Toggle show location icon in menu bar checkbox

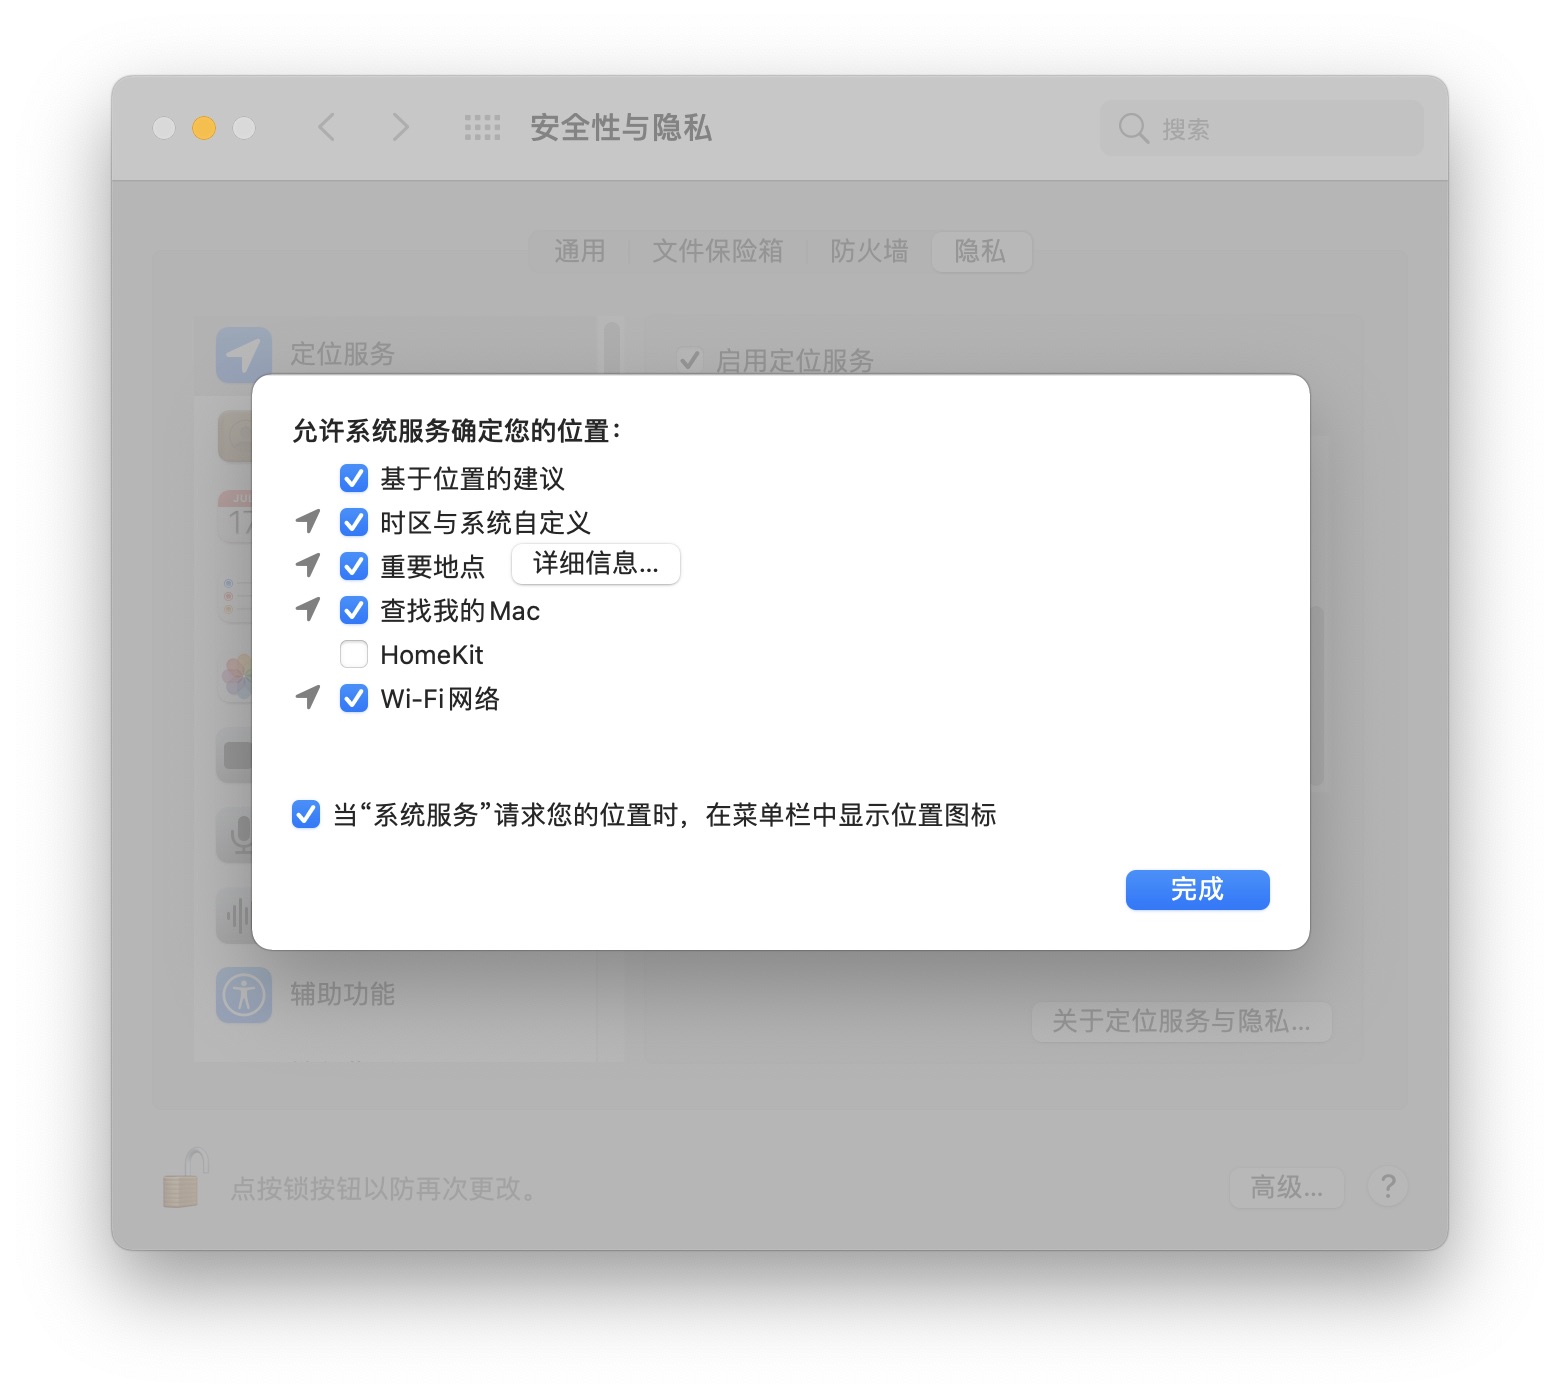coord(306,814)
